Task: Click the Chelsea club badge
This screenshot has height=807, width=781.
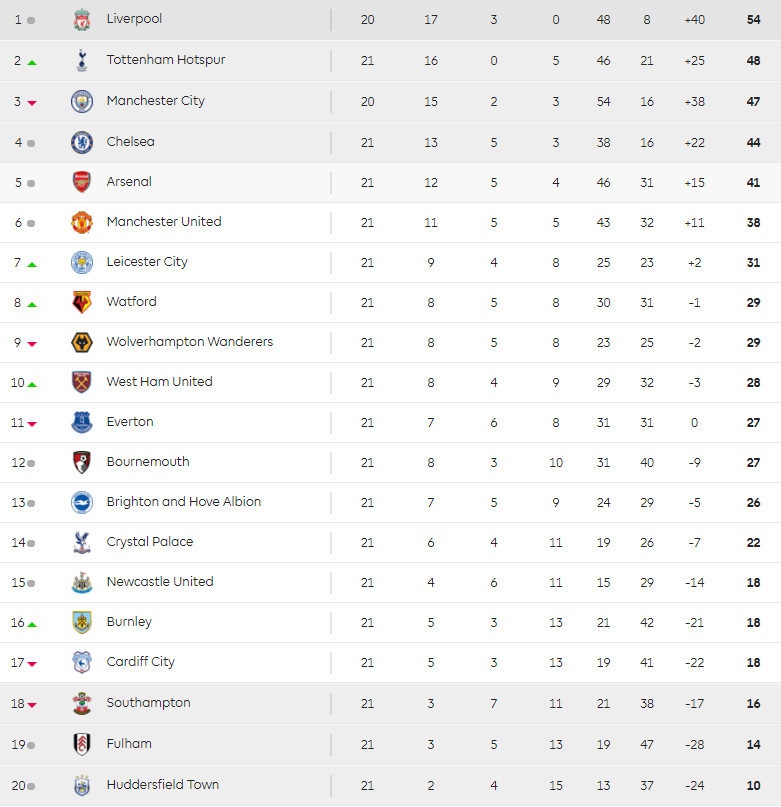Action: click(82, 142)
